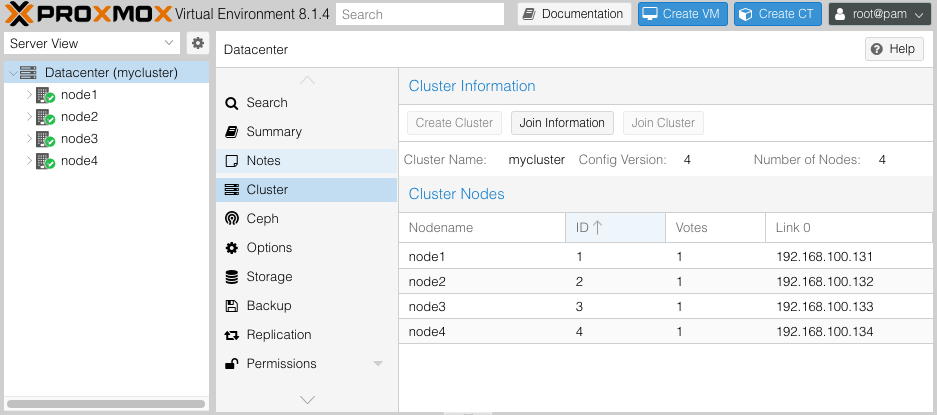Expand node3 in the tree
937x415 pixels.
click(x=29, y=139)
